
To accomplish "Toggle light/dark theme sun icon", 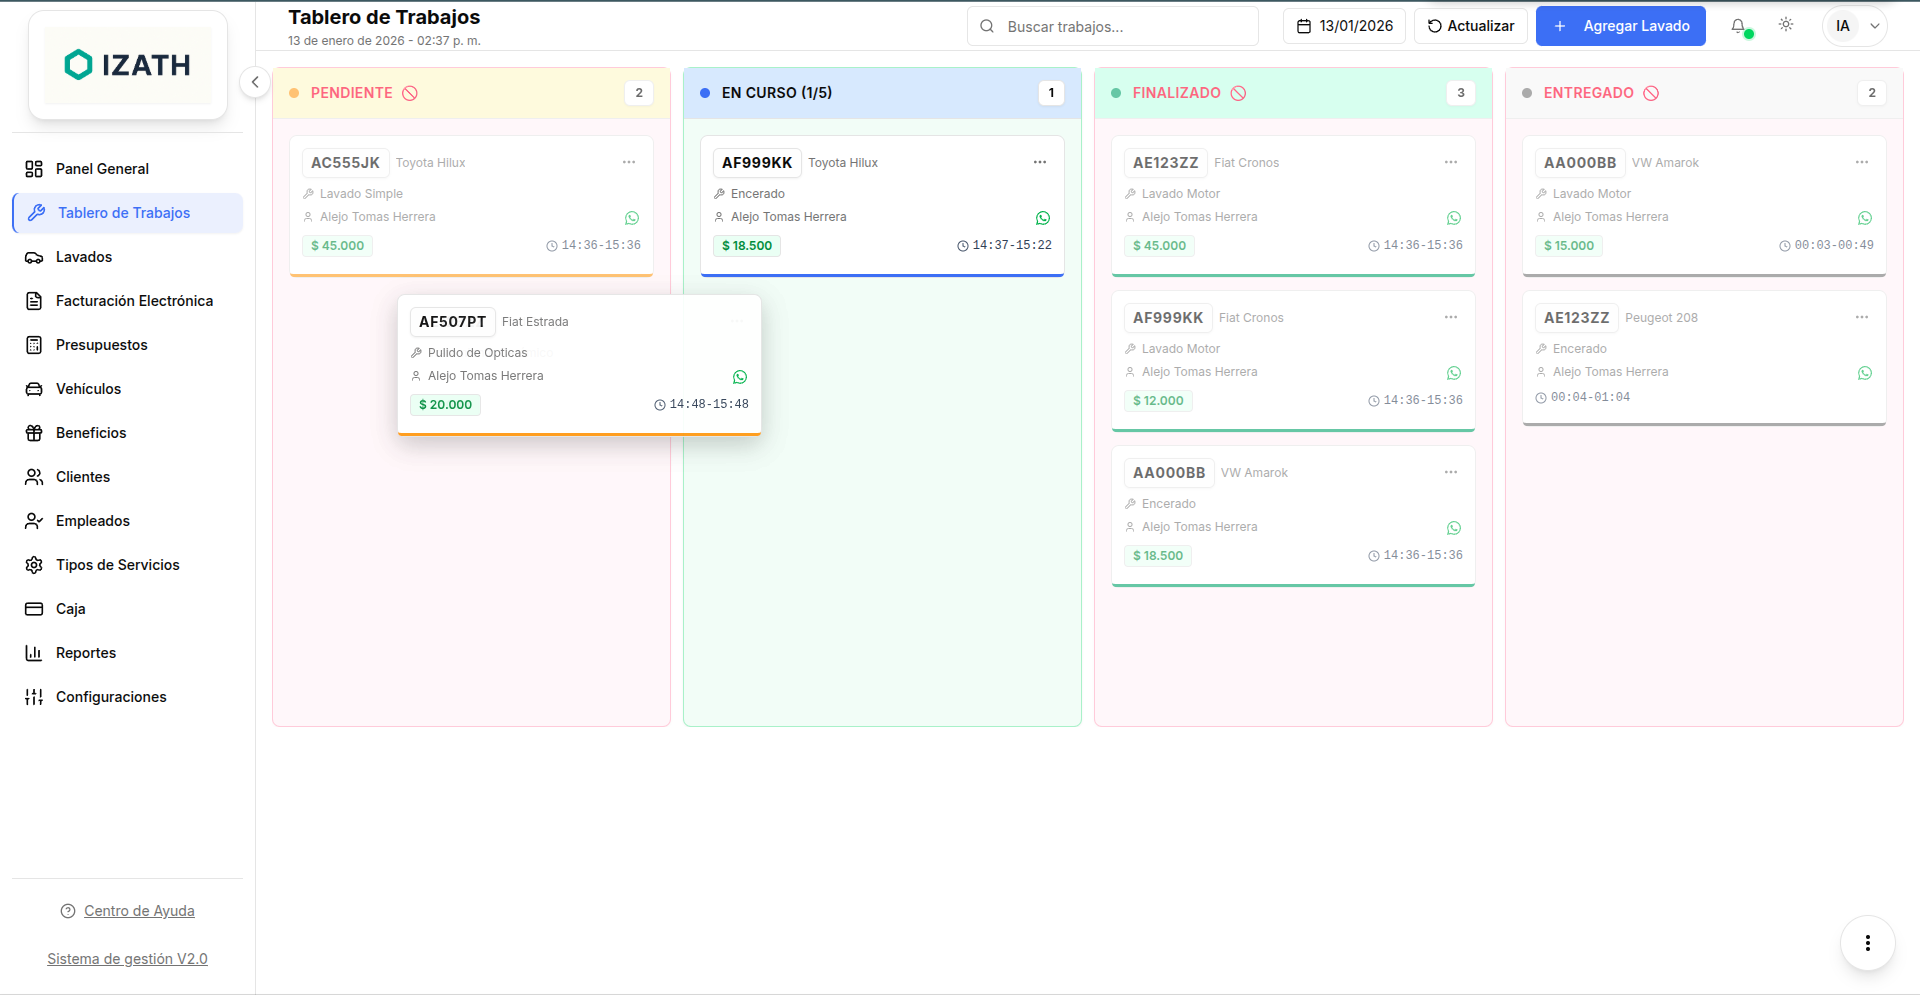I will 1786,25.
